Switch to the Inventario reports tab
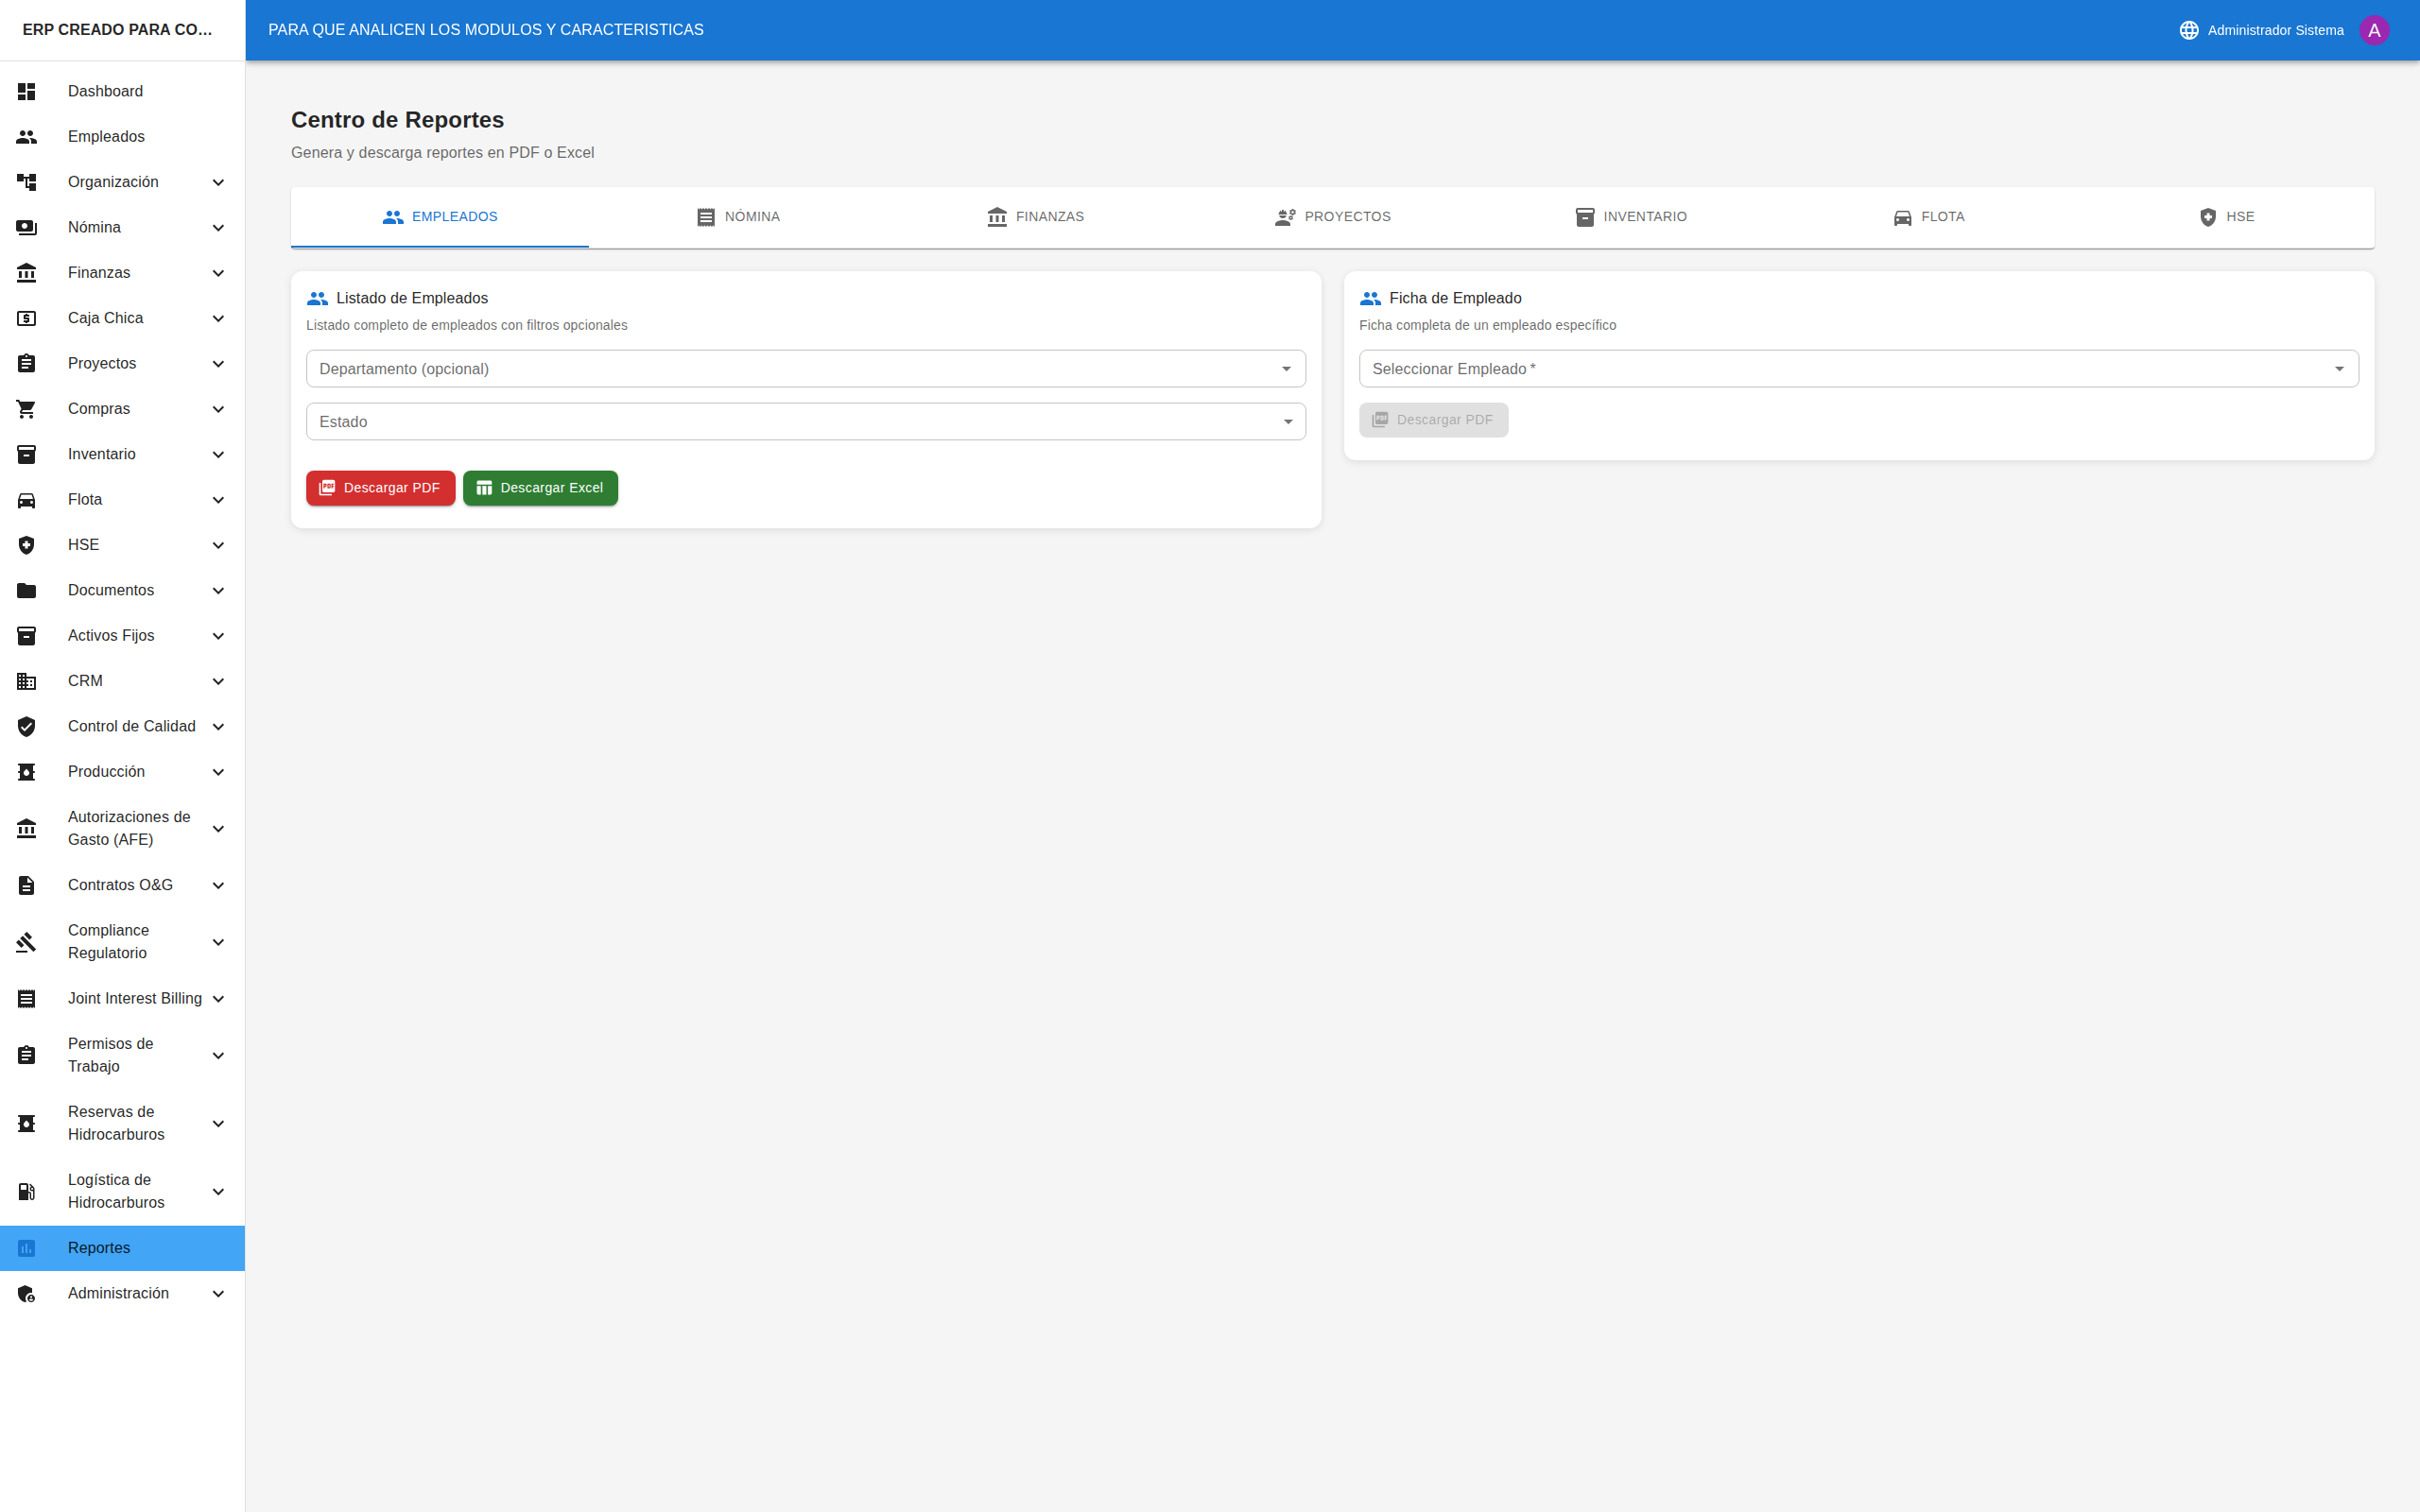This screenshot has width=2420, height=1512. pos(1630,217)
